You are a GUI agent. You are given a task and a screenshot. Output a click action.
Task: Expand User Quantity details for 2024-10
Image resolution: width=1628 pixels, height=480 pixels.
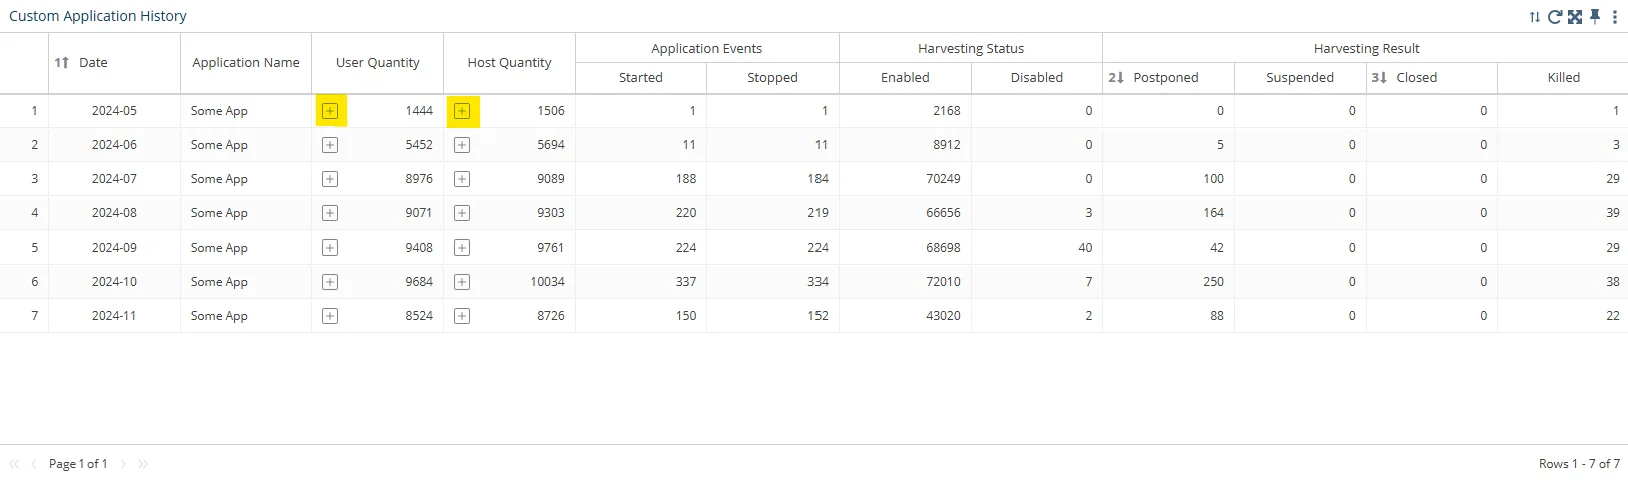[330, 282]
